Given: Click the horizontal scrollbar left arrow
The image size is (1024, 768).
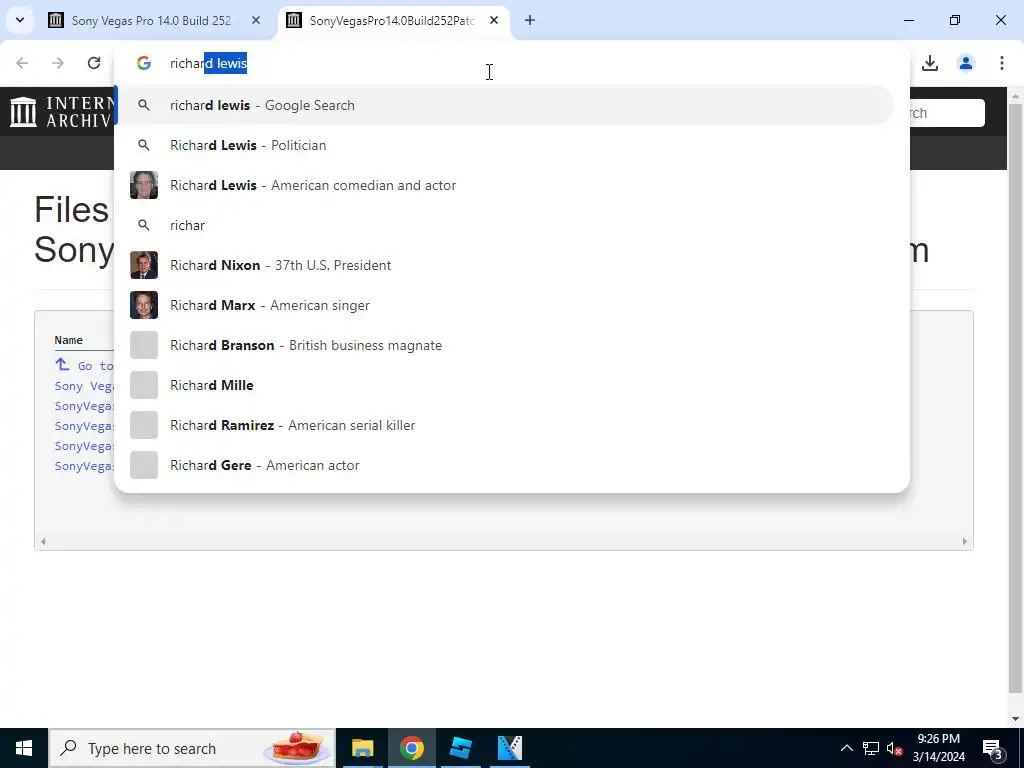Looking at the screenshot, I should click(43, 541).
